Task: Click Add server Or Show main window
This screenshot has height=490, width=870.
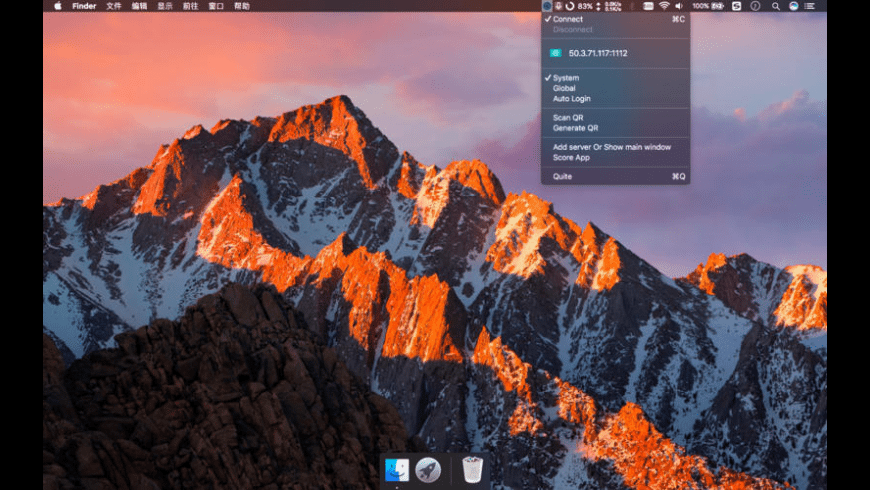Action: click(611, 147)
